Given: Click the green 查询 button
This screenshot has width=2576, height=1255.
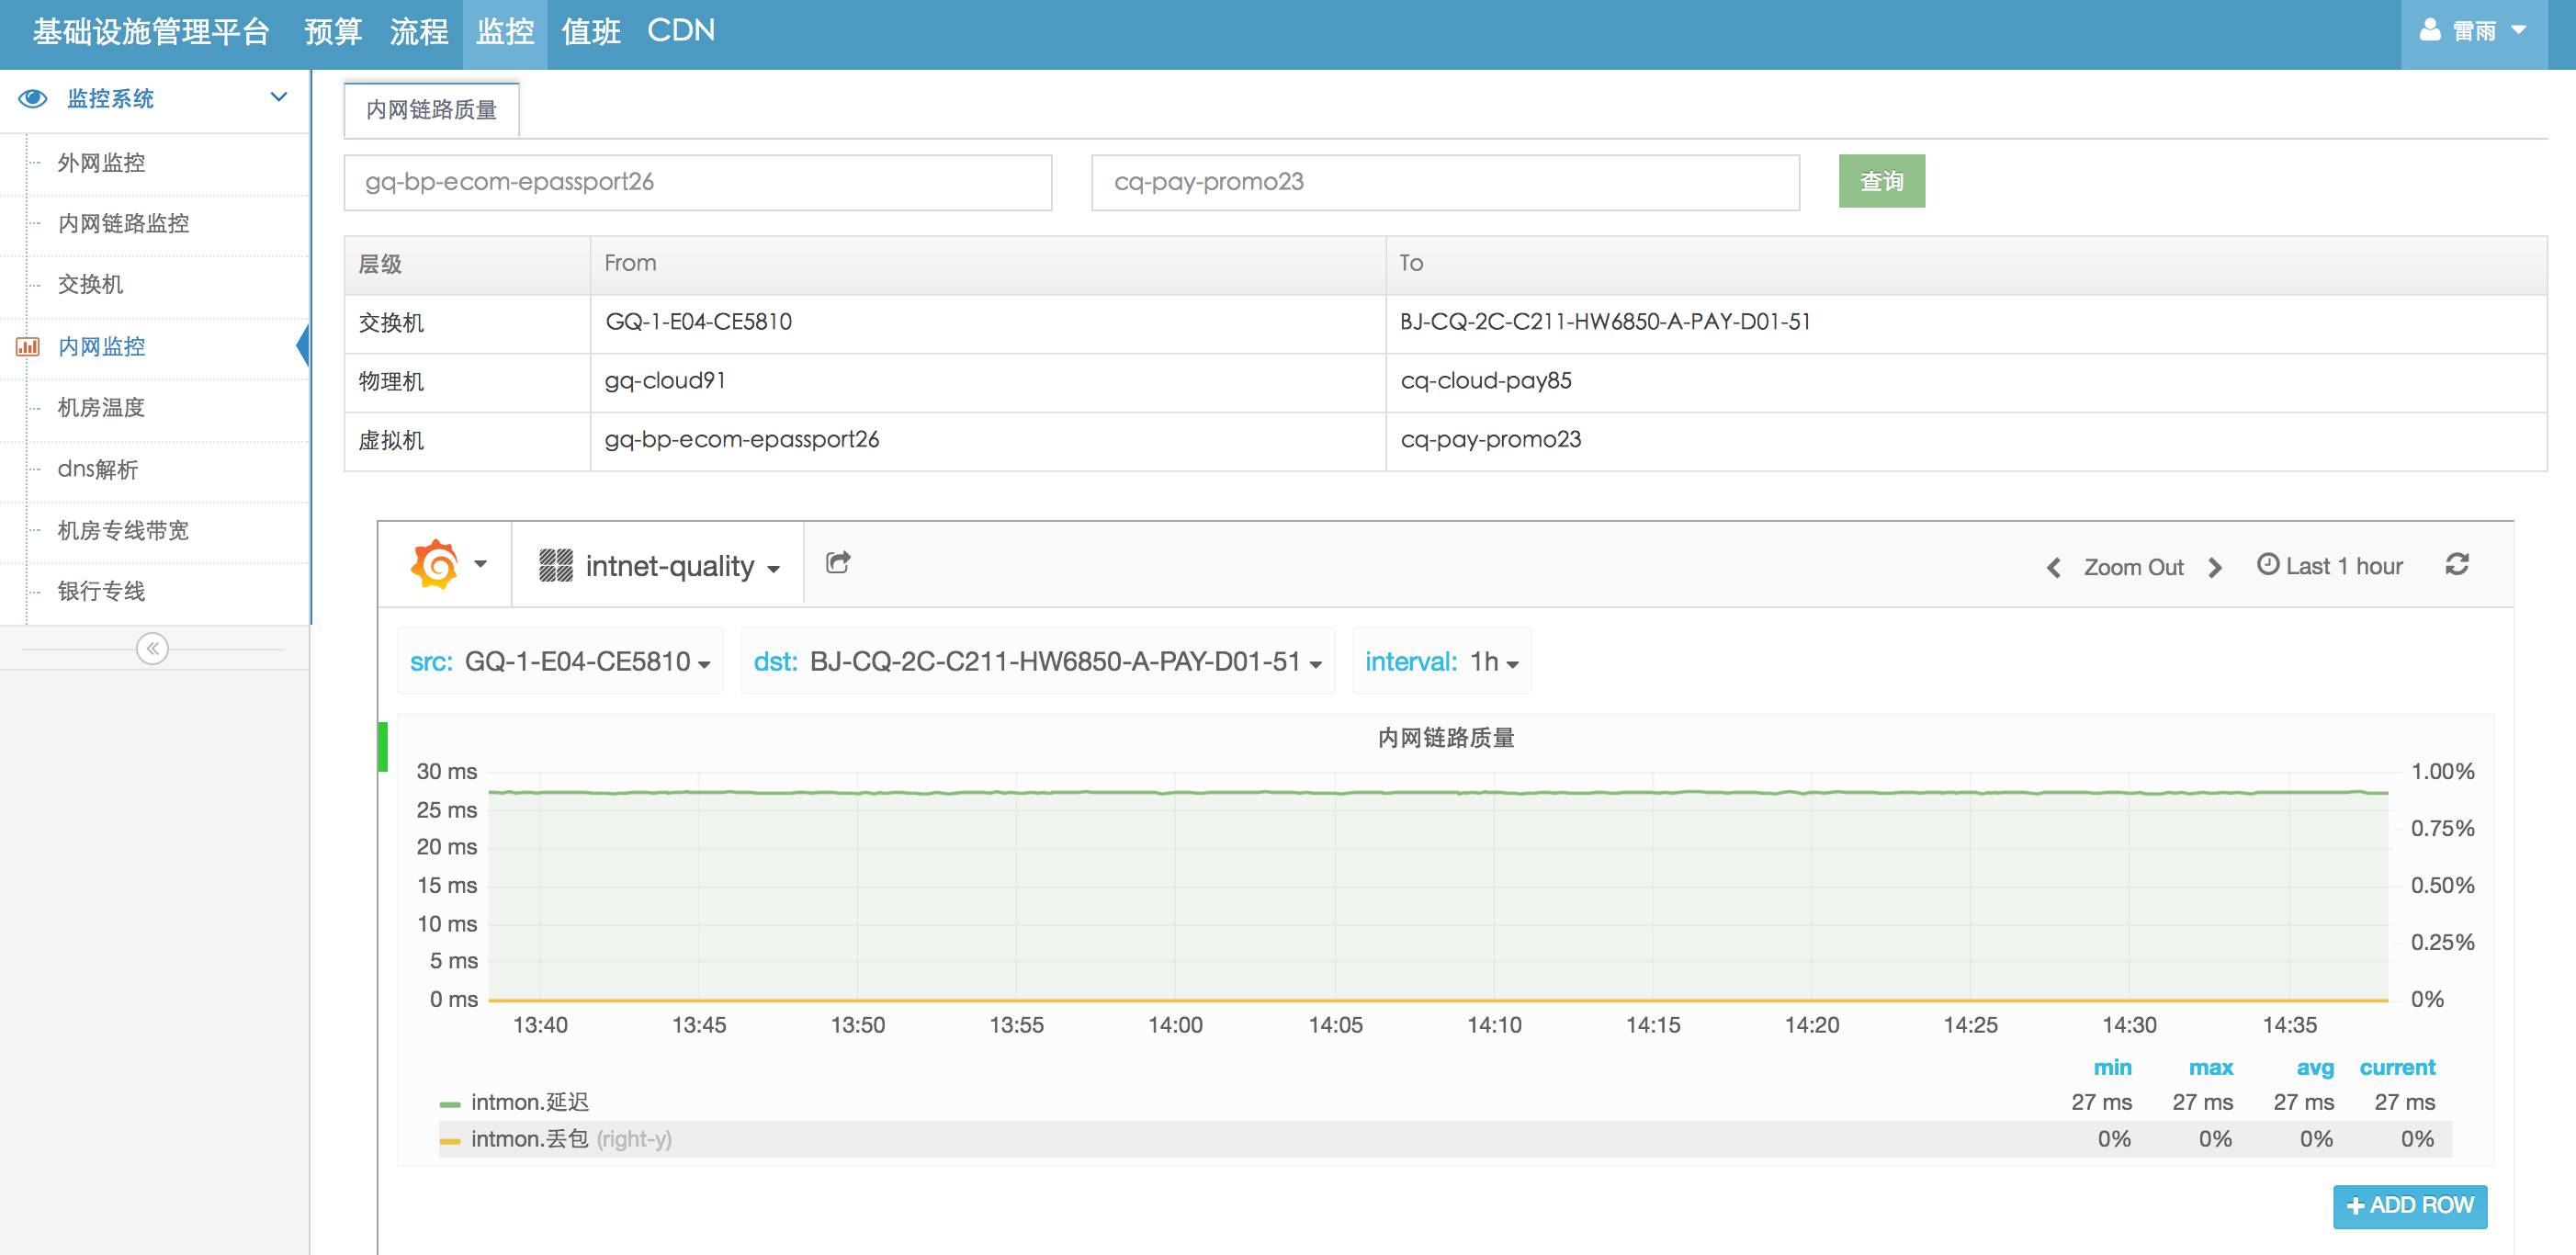Looking at the screenshot, I should (x=1881, y=181).
